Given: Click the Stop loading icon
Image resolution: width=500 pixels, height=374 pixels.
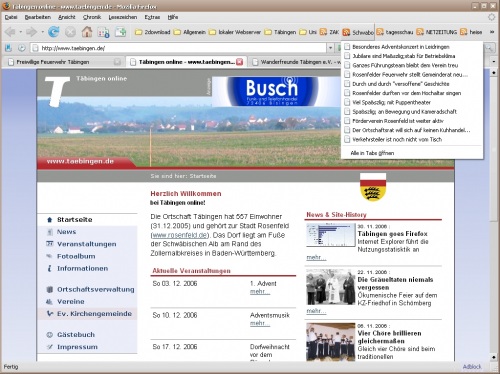Looking at the screenshot, I should pyautogui.click(x=70, y=32).
